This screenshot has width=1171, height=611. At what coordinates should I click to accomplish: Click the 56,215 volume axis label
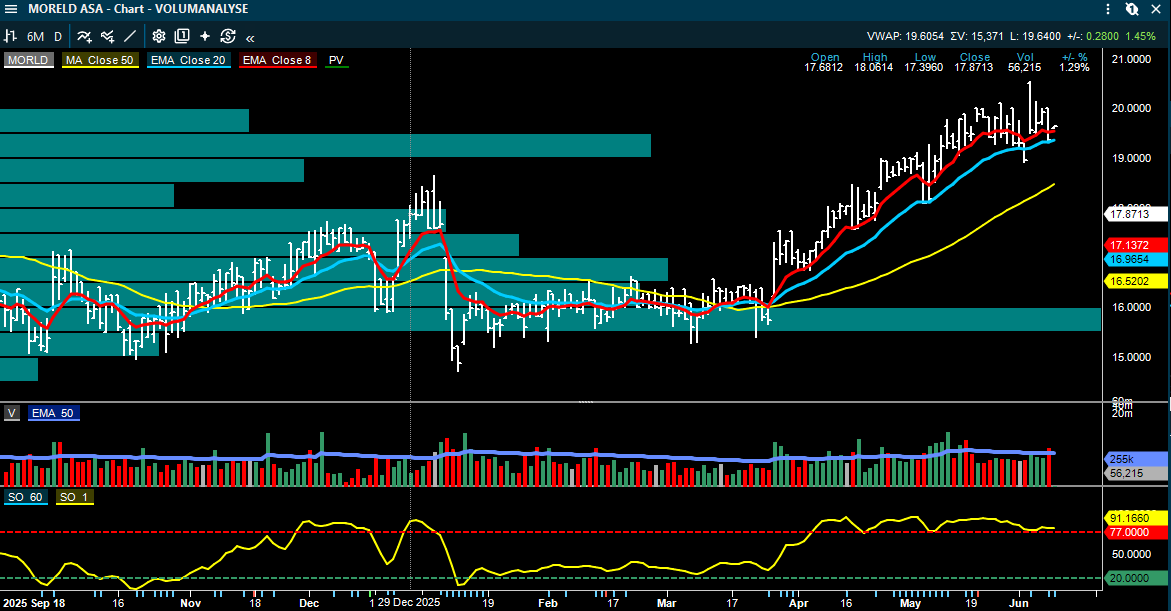pyautogui.click(x=1135, y=473)
